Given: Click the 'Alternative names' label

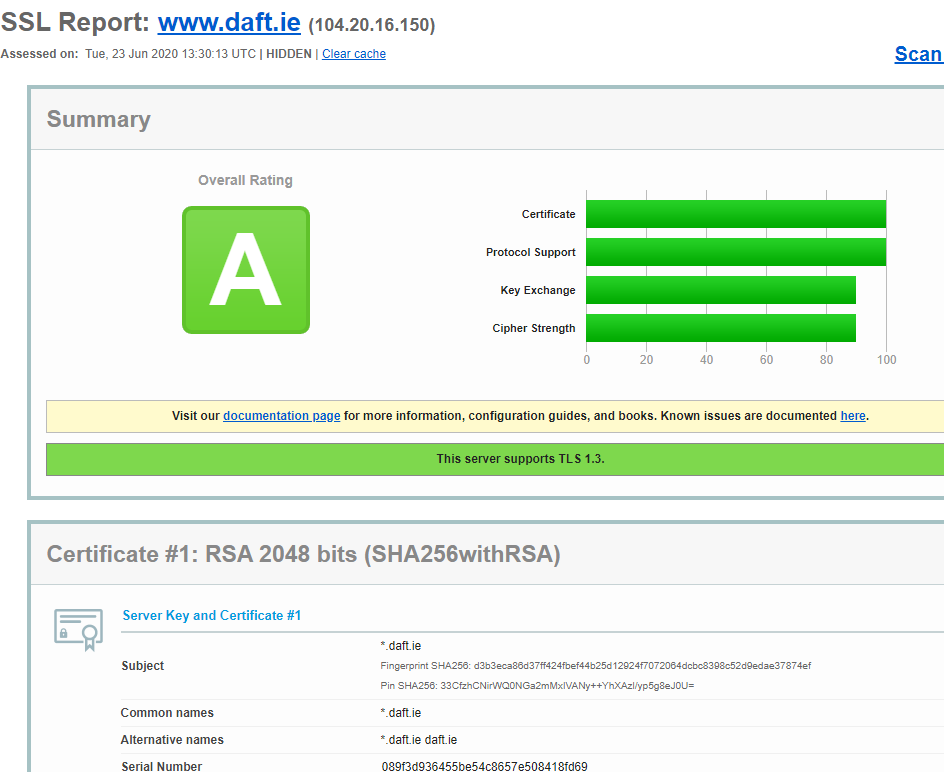Looking at the screenshot, I should tap(172, 740).
